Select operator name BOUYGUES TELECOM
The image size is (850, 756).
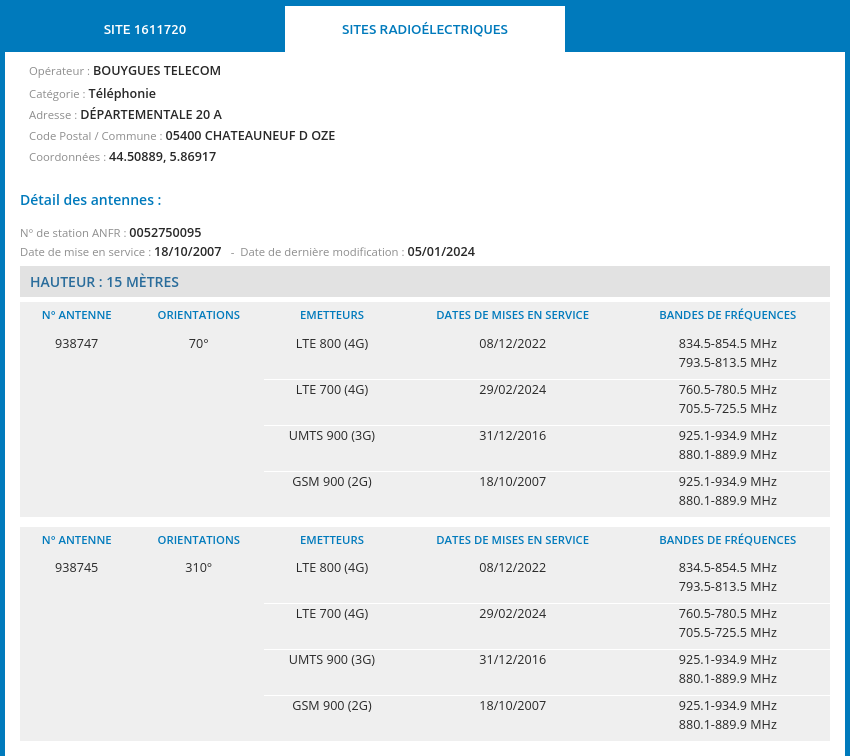157,71
